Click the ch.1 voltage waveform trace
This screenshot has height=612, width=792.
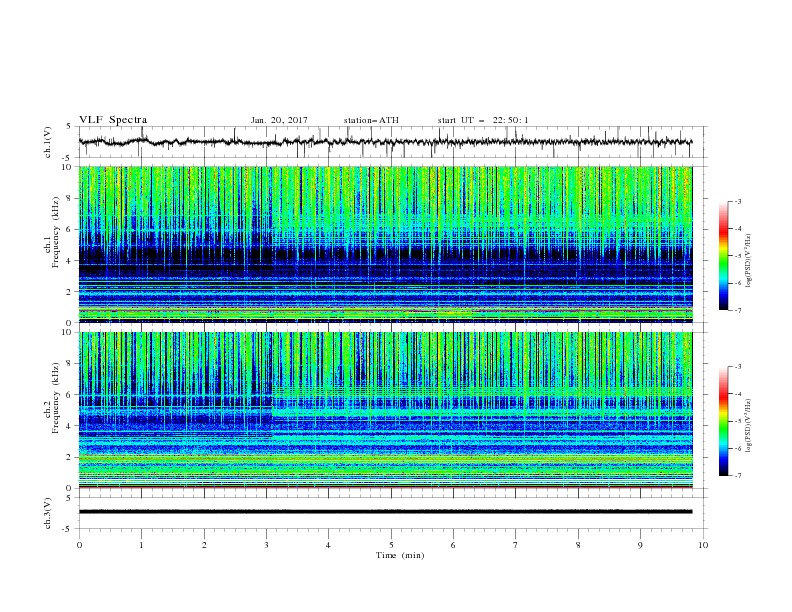(385, 142)
